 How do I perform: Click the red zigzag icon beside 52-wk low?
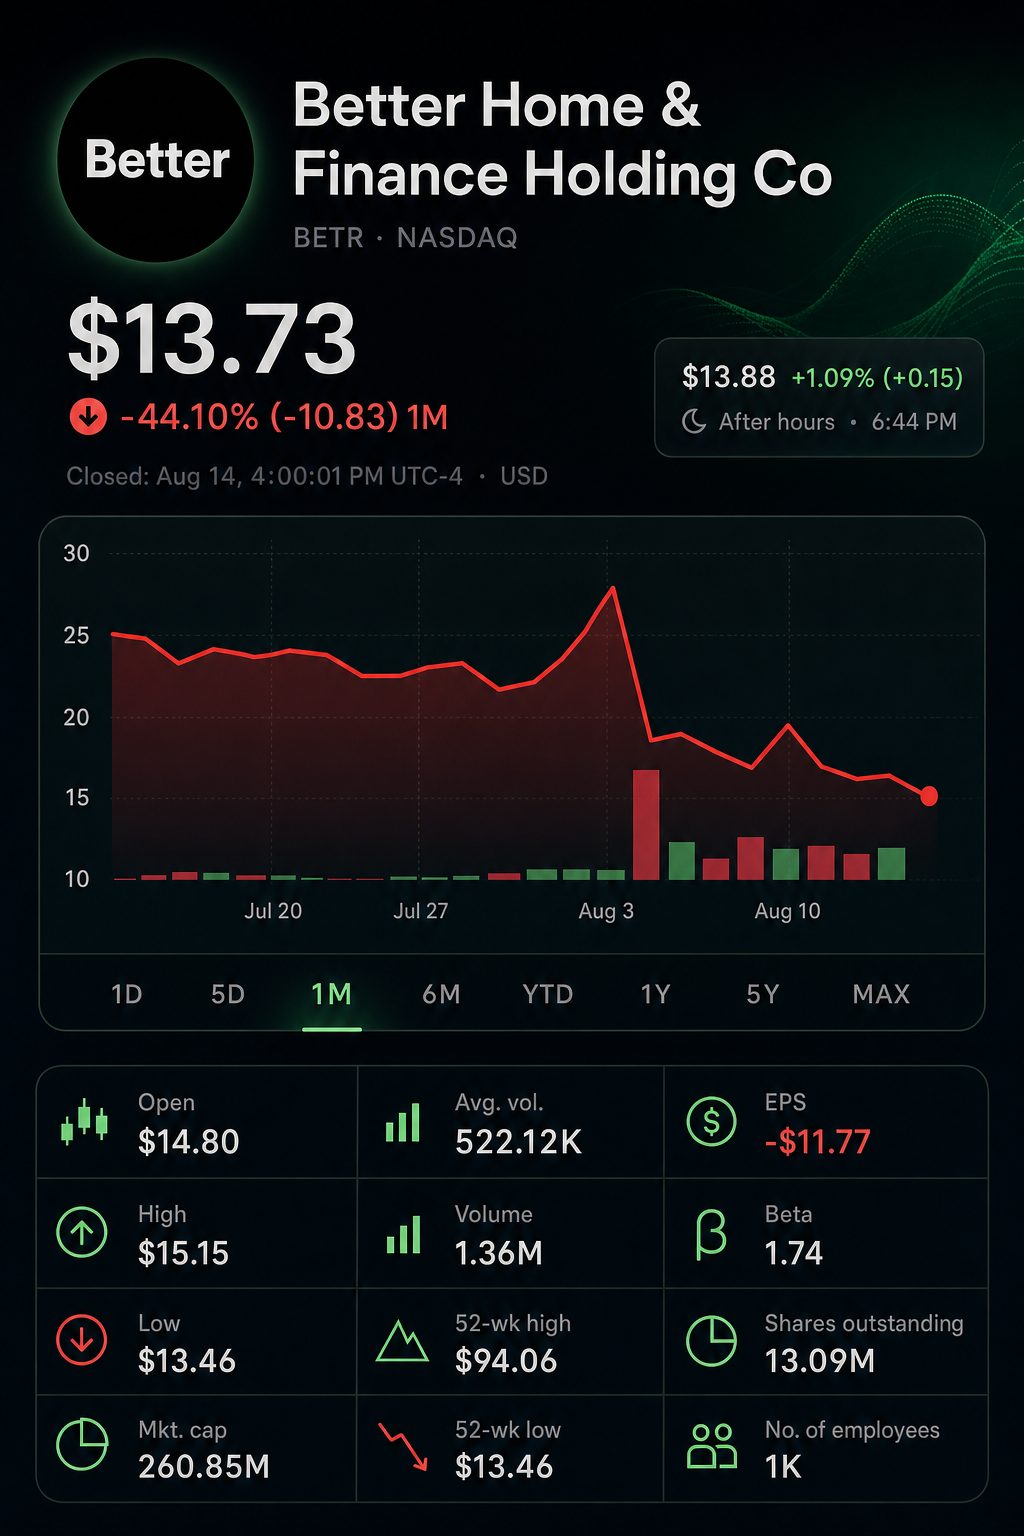pos(404,1447)
